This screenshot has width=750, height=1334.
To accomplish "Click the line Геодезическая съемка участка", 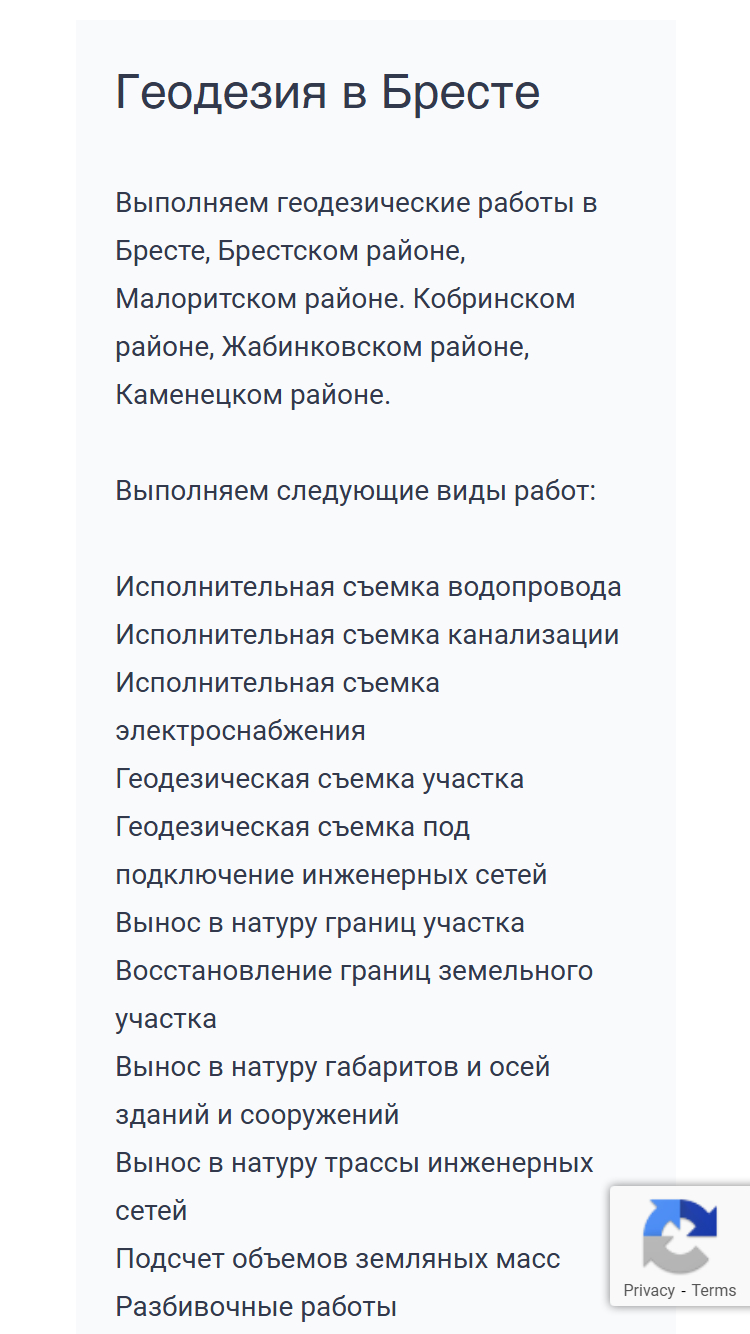I will tap(319, 779).
